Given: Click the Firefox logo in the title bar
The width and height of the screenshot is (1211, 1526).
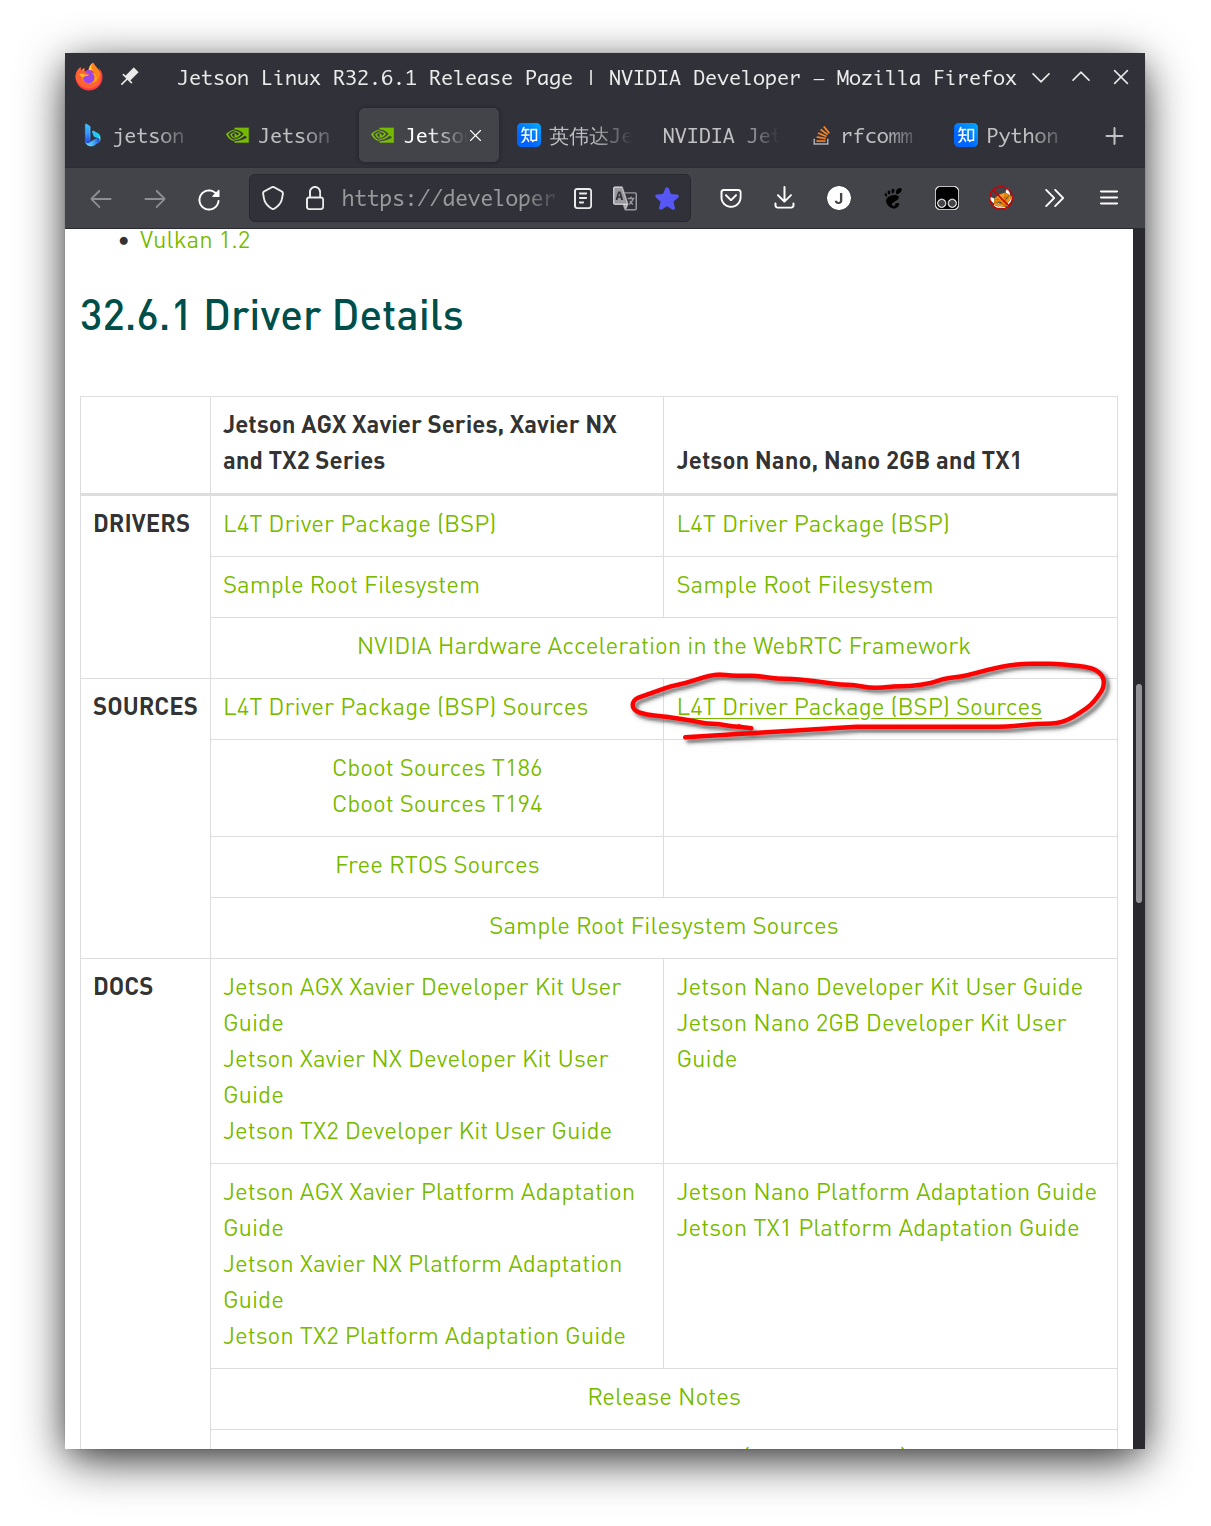Looking at the screenshot, I should 89,77.
